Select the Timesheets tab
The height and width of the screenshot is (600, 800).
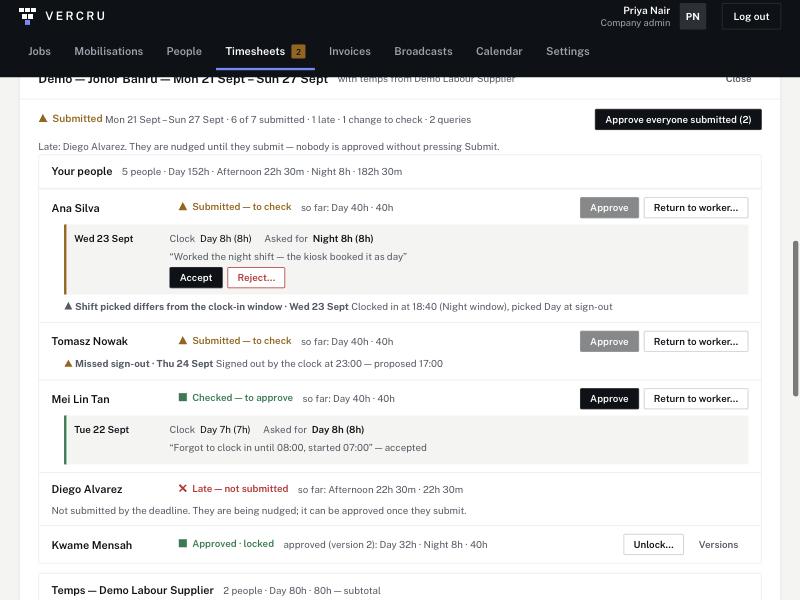point(265,51)
